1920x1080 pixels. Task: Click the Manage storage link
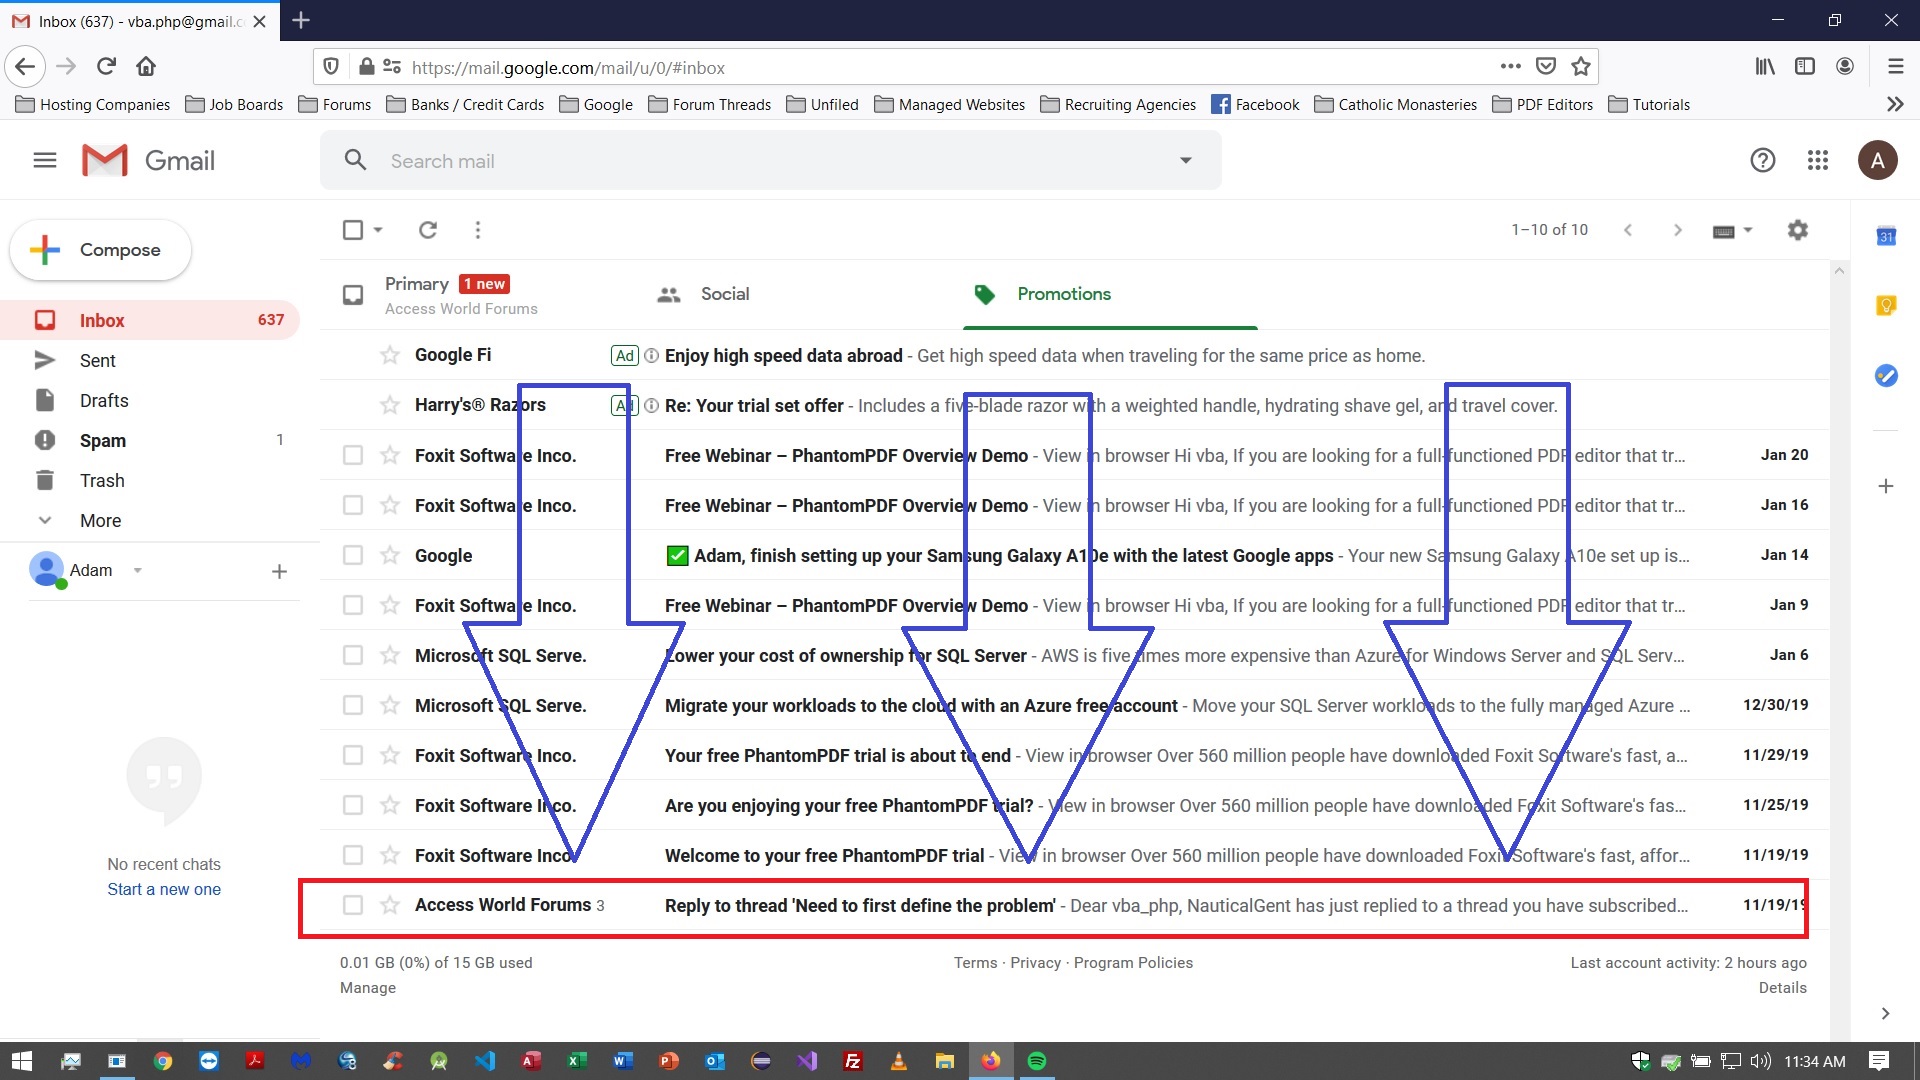pyautogui.click(x=368, y=988)
